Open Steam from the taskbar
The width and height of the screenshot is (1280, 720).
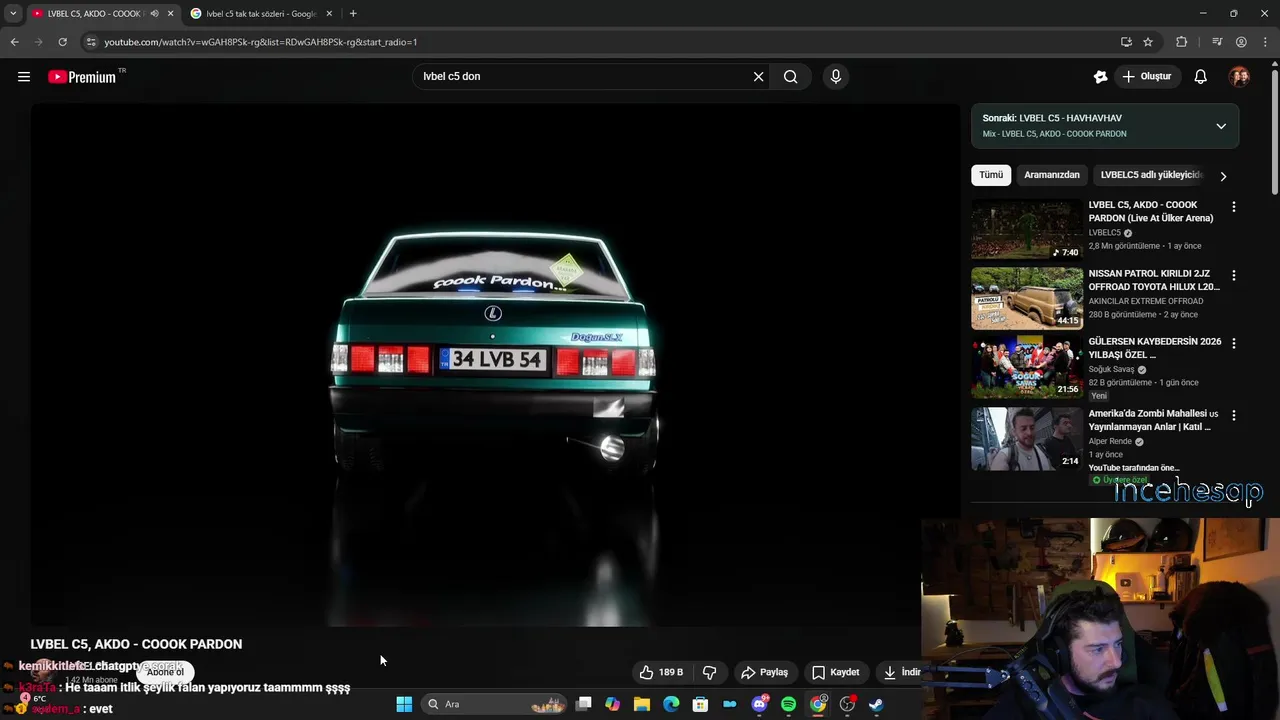click(876, 704)
